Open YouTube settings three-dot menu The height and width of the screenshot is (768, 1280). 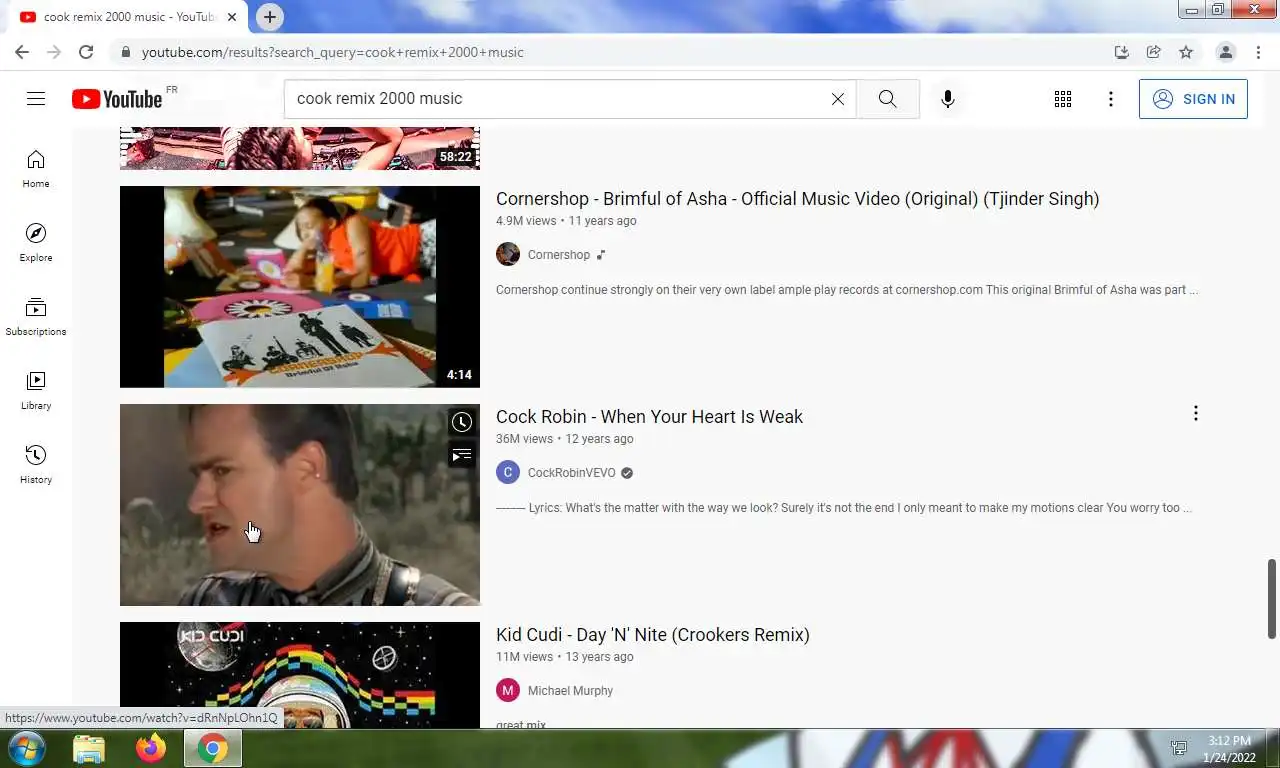[1111, 99]
